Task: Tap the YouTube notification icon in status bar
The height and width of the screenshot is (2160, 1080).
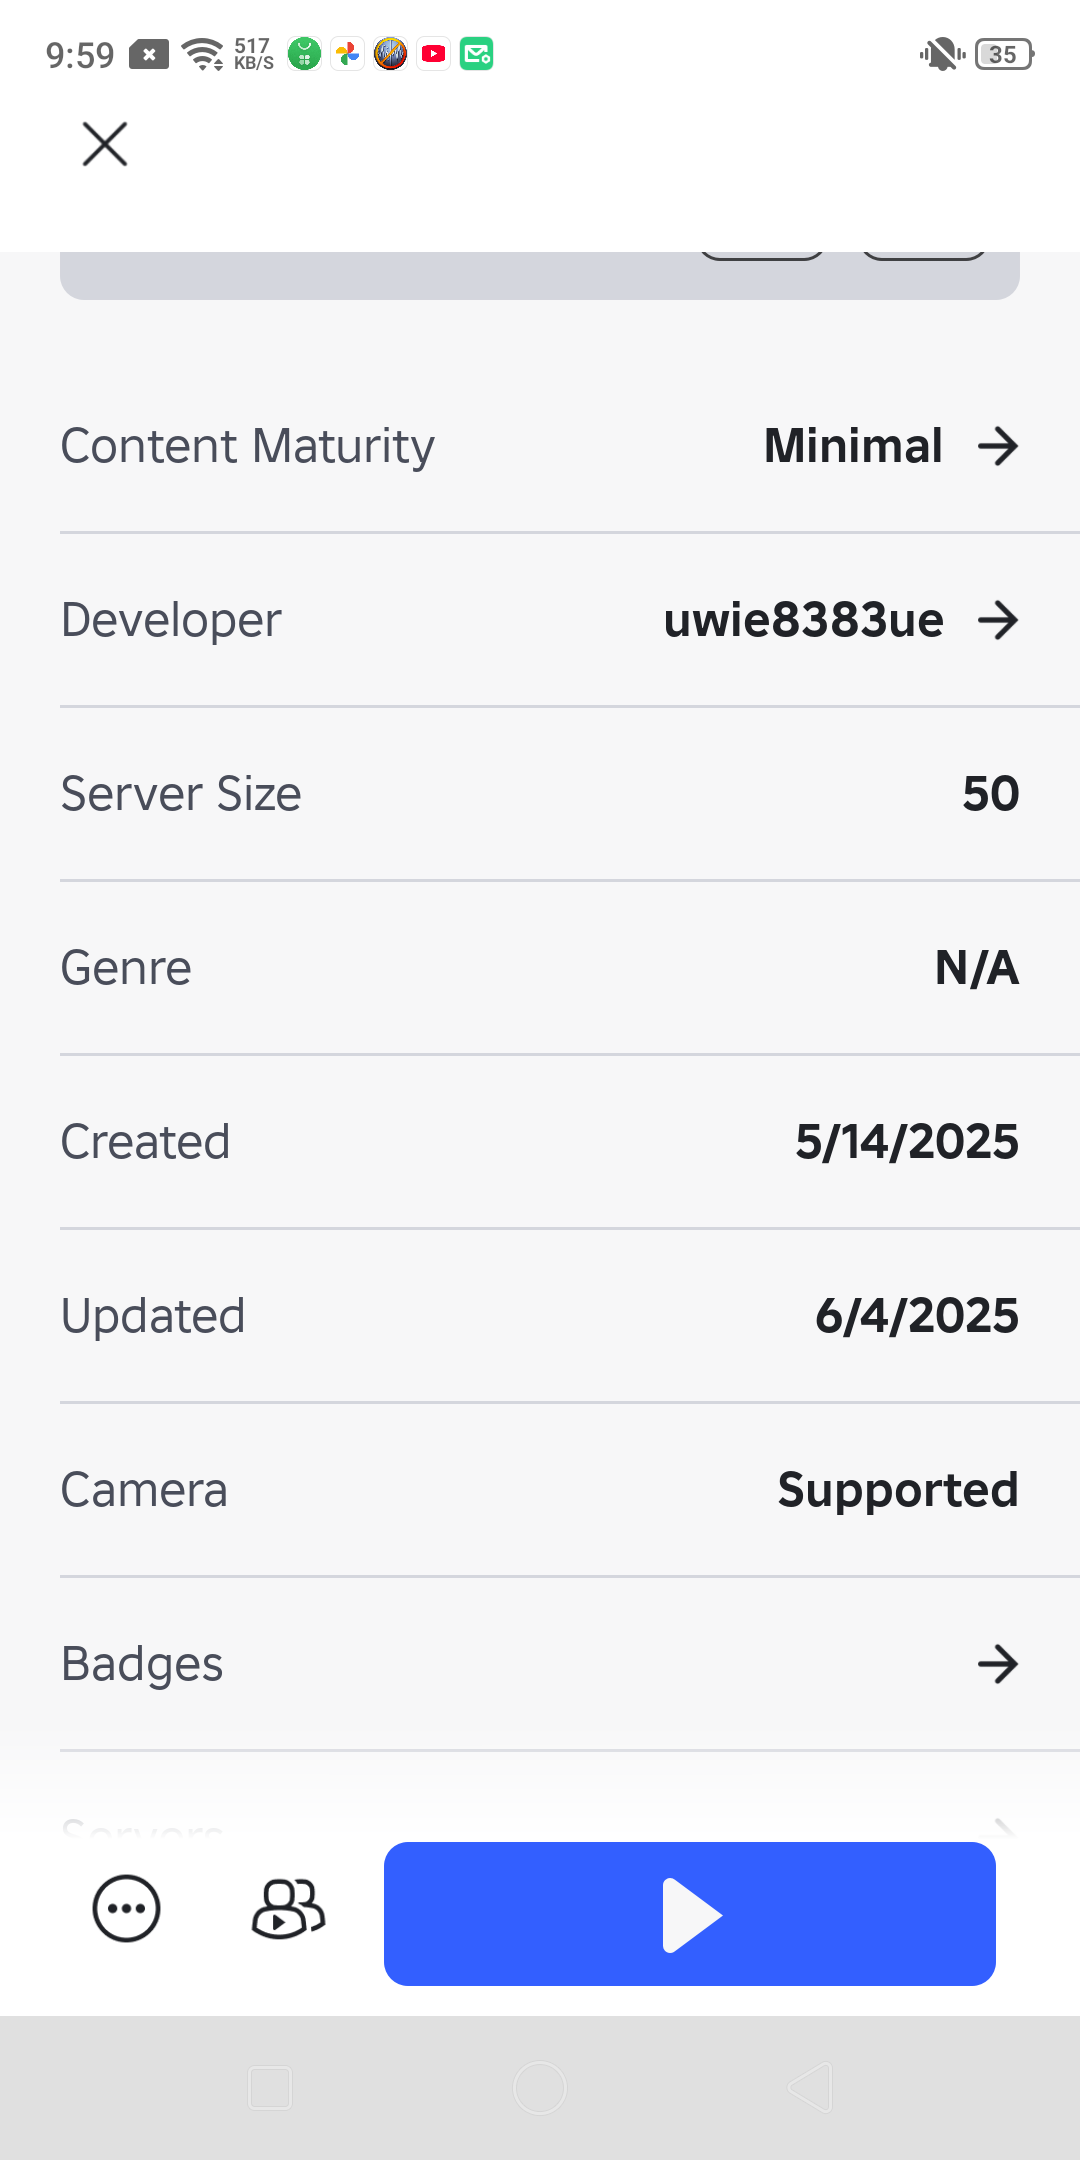Action: pos(434,54)
